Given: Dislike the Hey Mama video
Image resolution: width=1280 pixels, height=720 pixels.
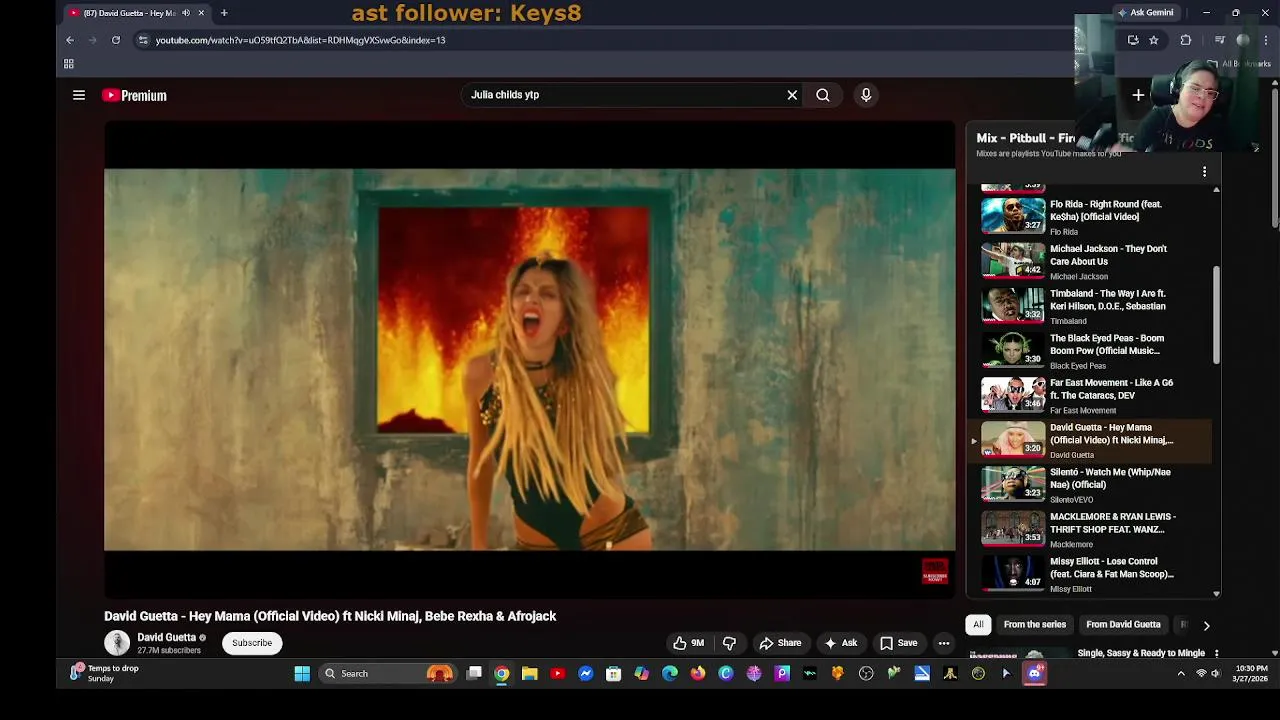Looking at the screenshot, I should coord(729,643).
